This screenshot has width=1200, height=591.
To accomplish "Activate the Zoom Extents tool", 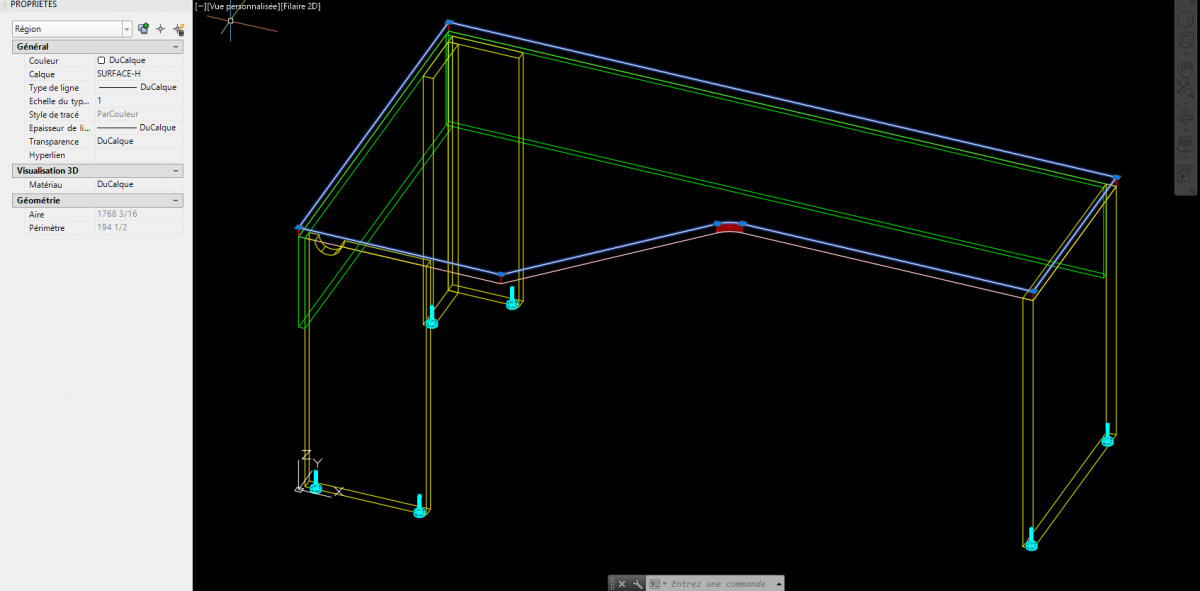I will pyautogui.click(x=1184, y=92).
